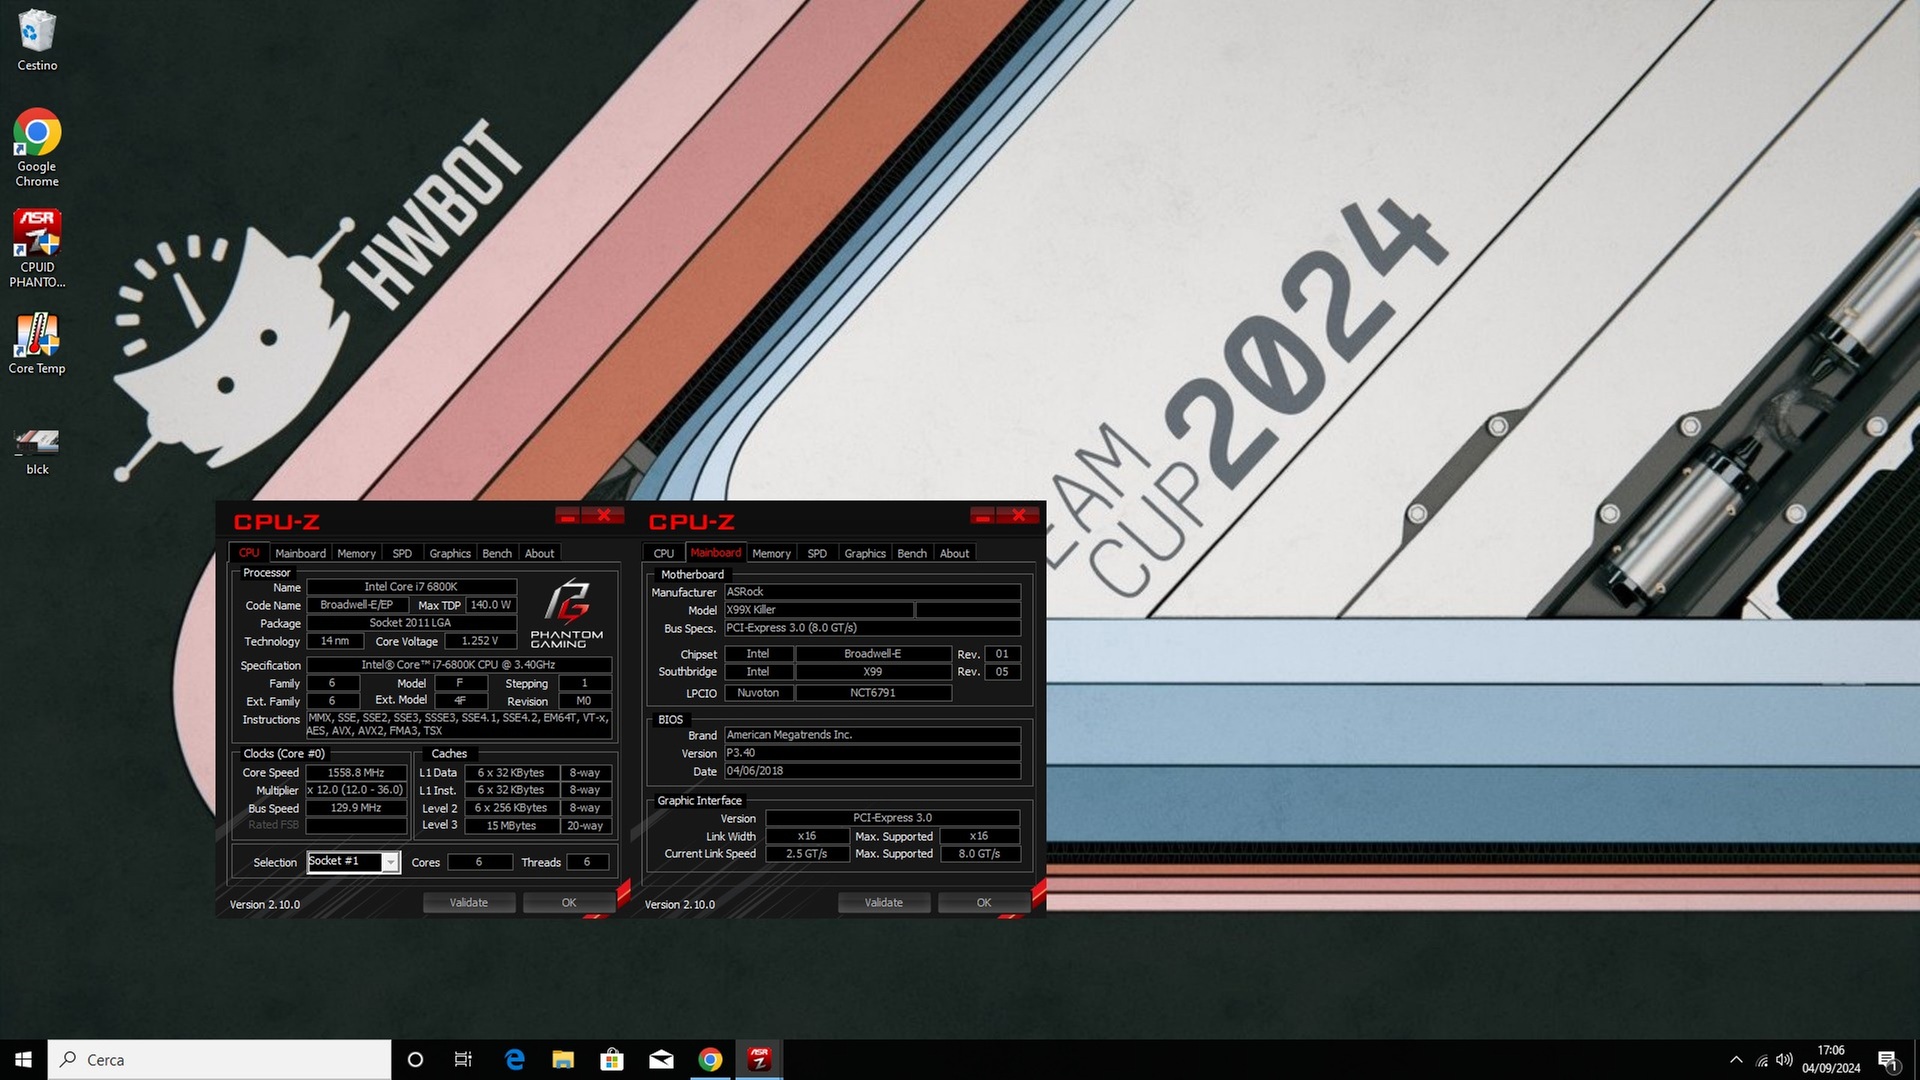The height and width of the screenshot is (1080, 1920).
Task: Open CPU tab in right CPU-Z window
Action: pyautogui.click(x=664, y=553)
